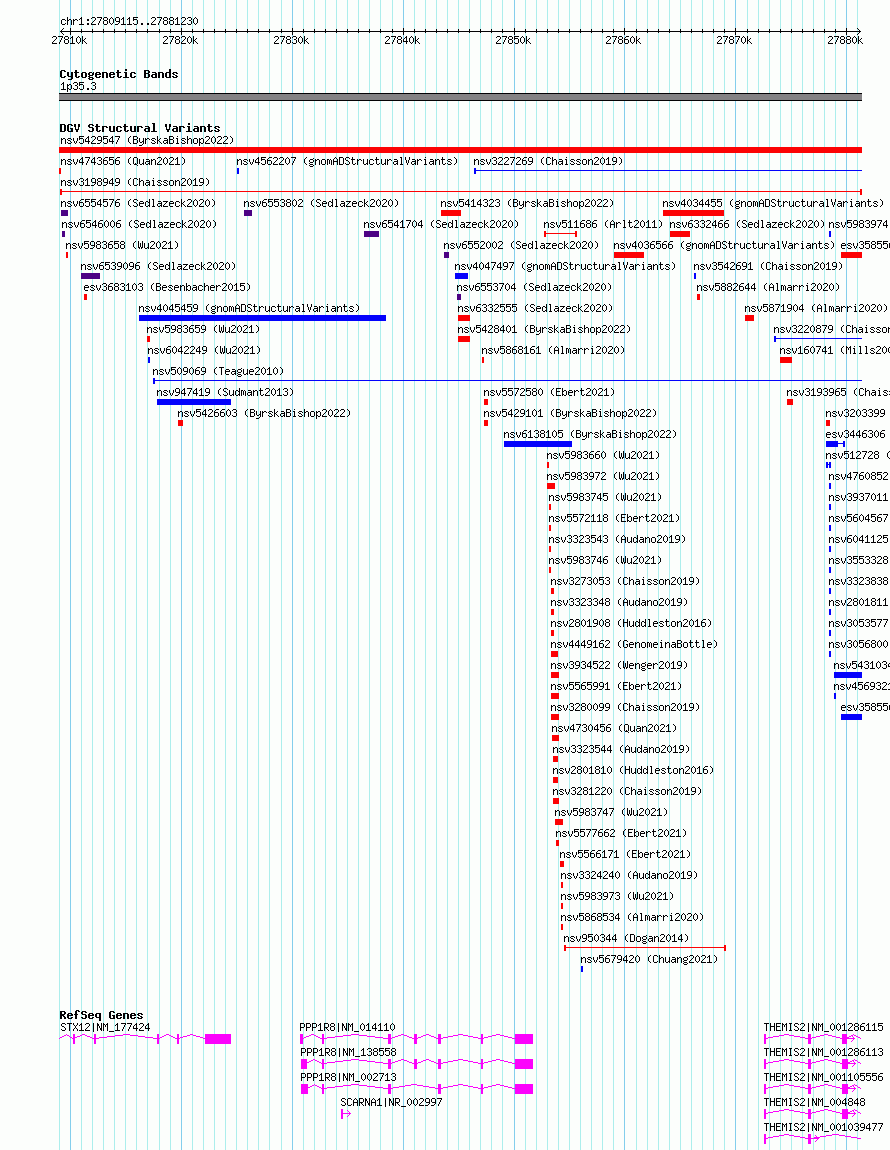Select nsv4562207 (gnomADStructuralVariants) label
This screenshot has width=890, height=1150.
347,161
